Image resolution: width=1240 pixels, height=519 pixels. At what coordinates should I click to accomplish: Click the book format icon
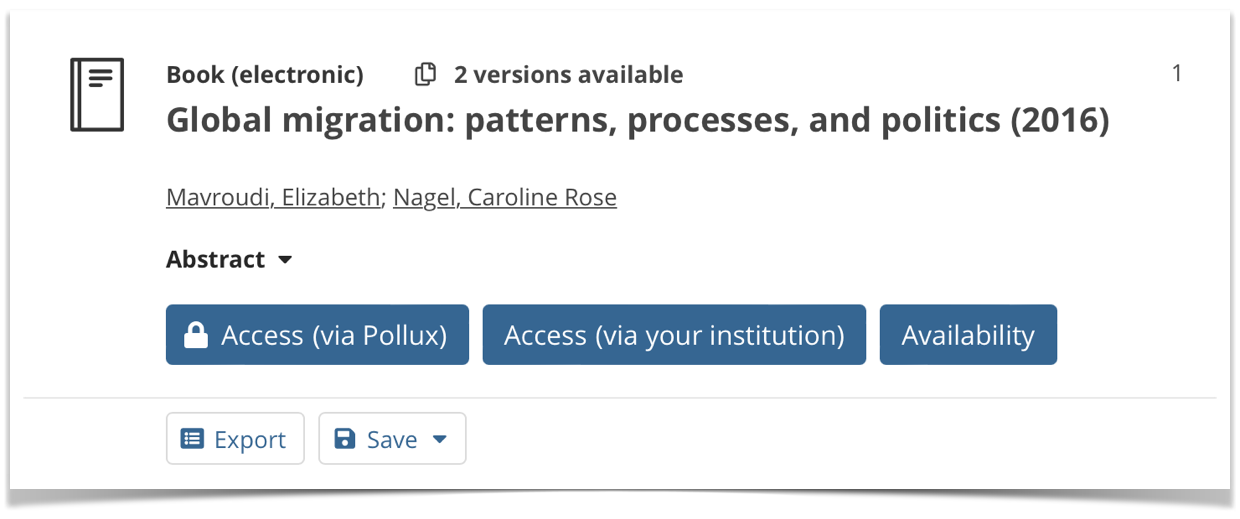[97, 95]
